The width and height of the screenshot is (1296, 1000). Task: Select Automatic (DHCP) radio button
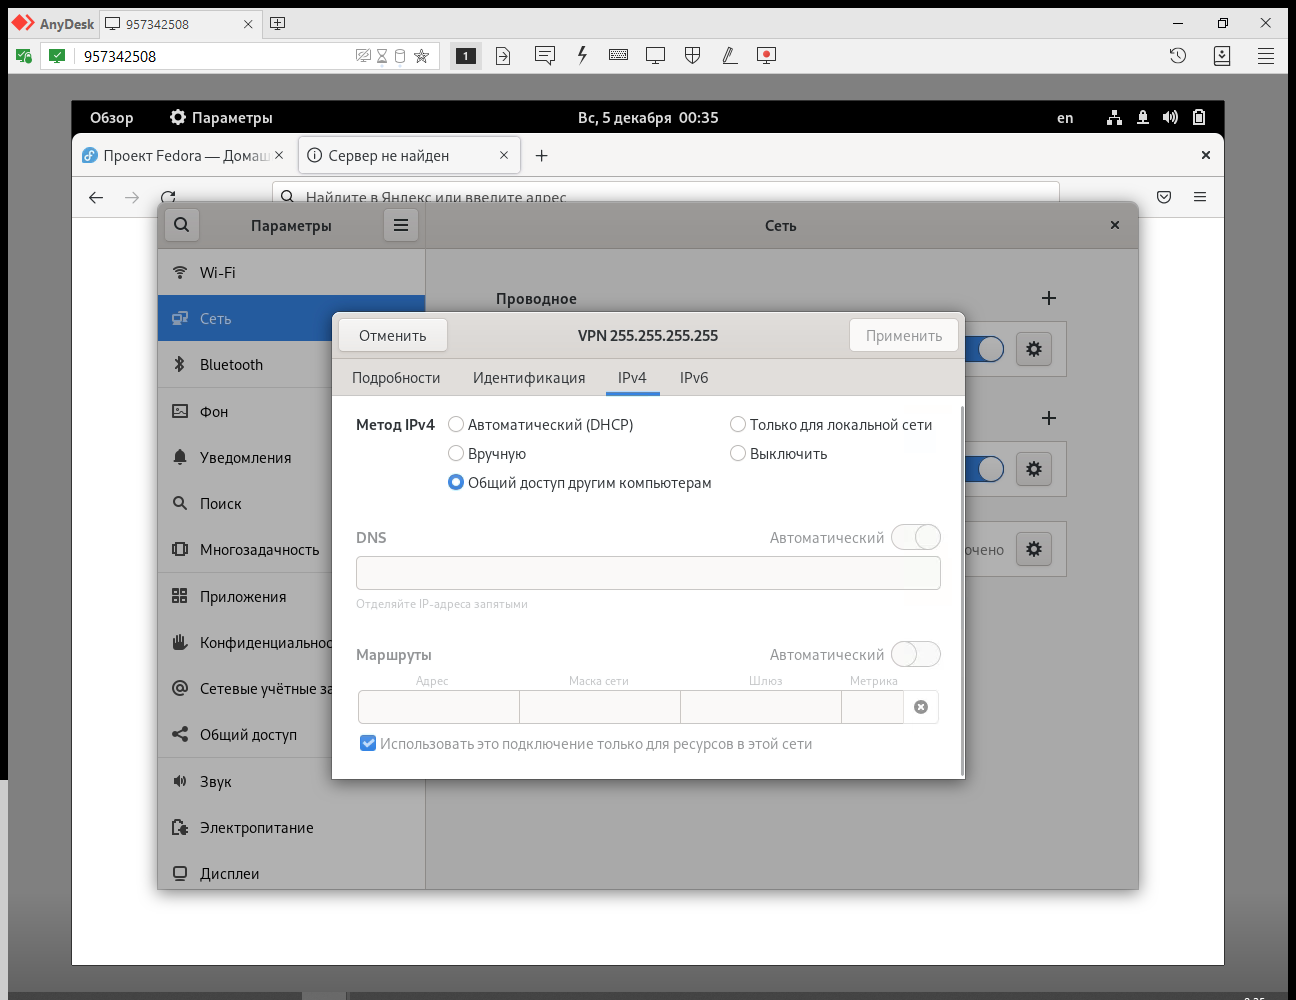(x=456, y=424)
